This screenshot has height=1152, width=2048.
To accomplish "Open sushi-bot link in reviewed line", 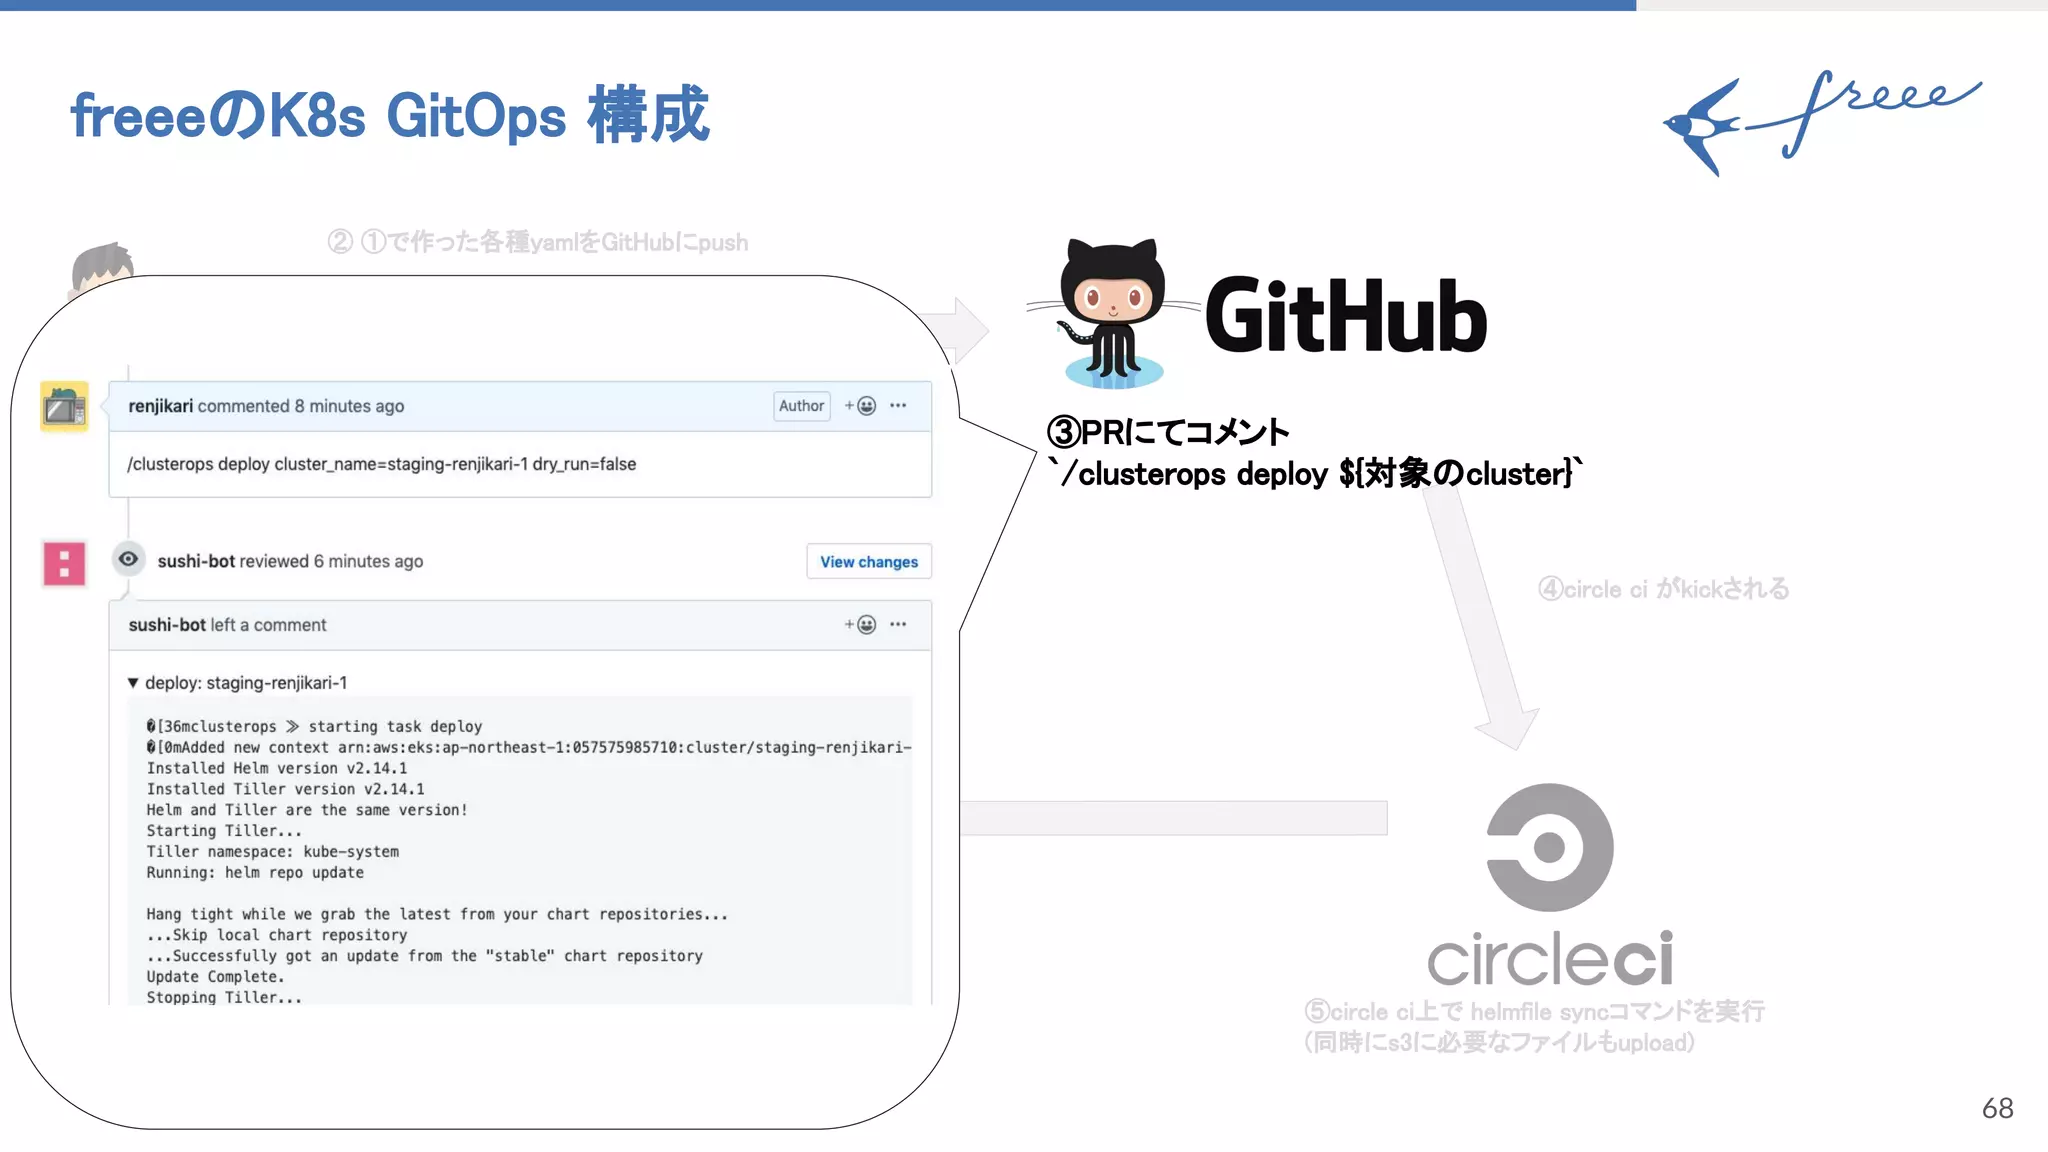I will tap(196, 561).
